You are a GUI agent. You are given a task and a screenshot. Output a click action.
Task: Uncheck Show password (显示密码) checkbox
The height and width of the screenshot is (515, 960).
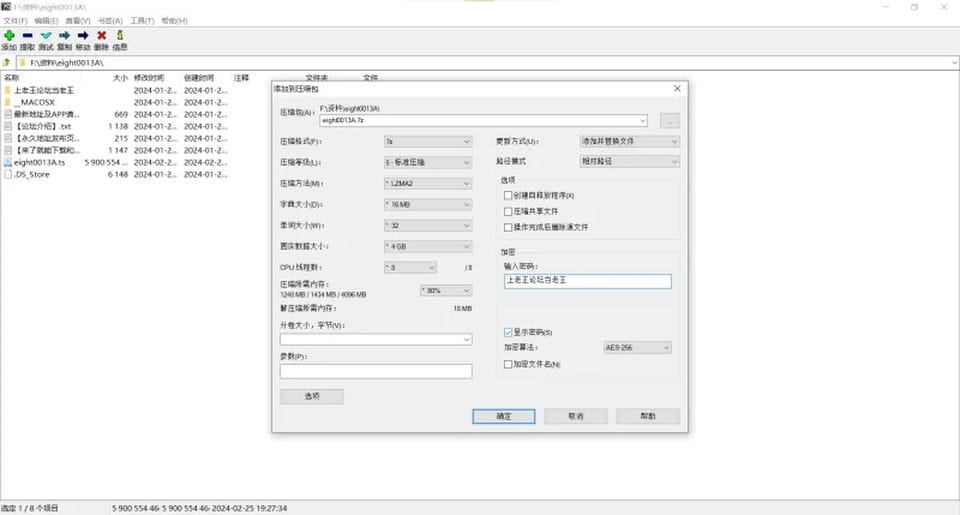(508, 332)
